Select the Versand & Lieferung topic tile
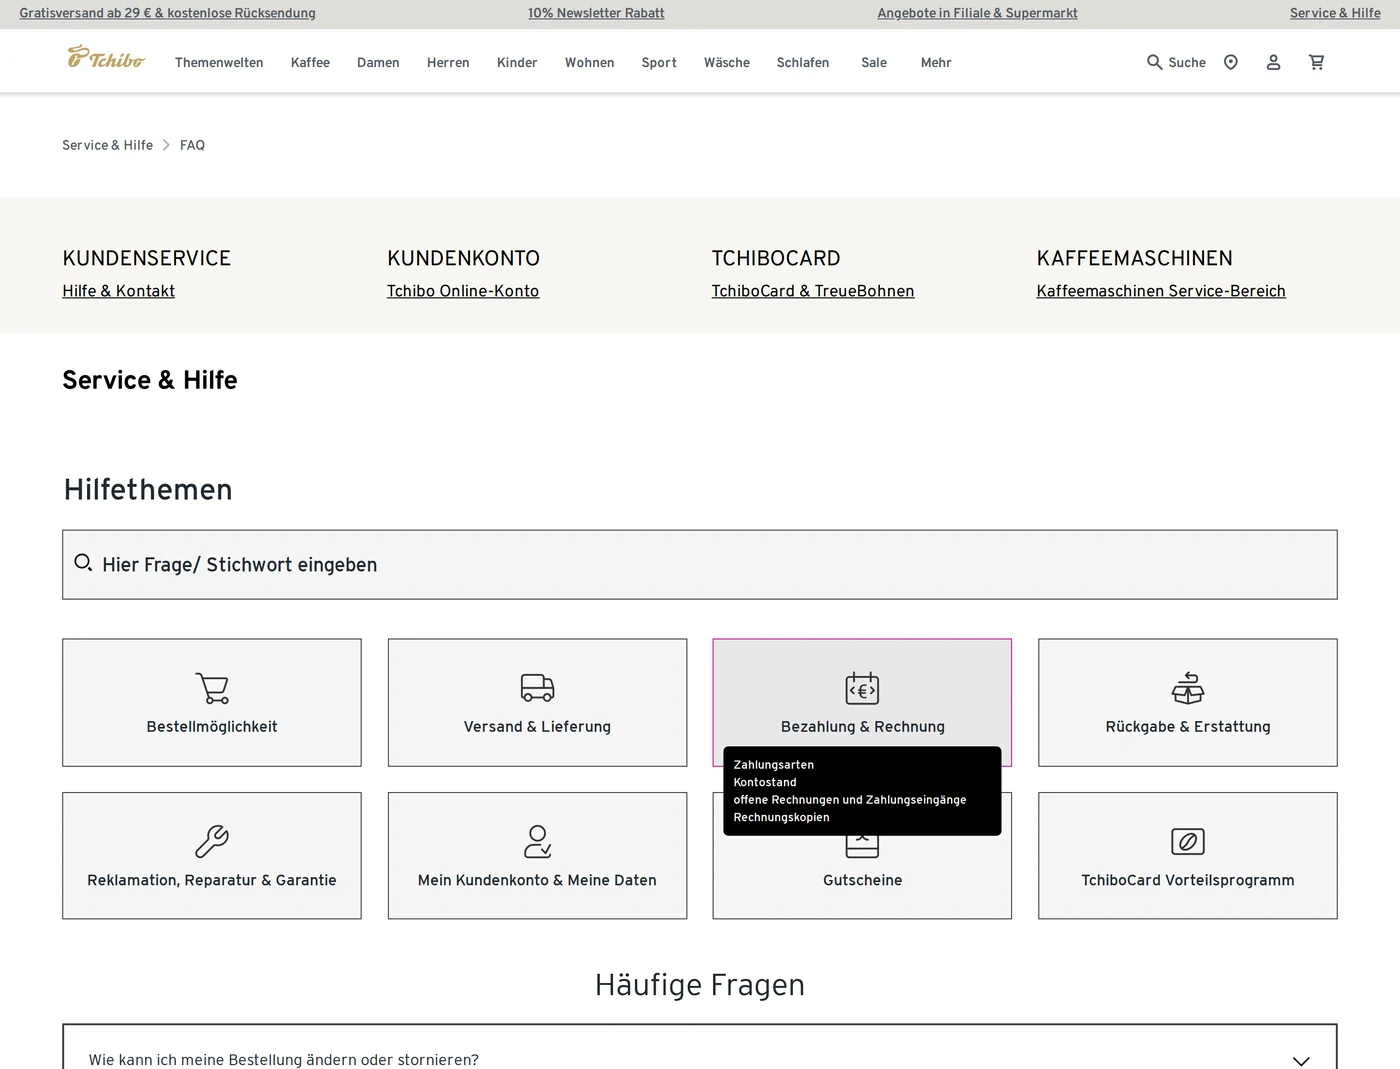This screenshot has height=1069, width=1400. tap(537, 703)
